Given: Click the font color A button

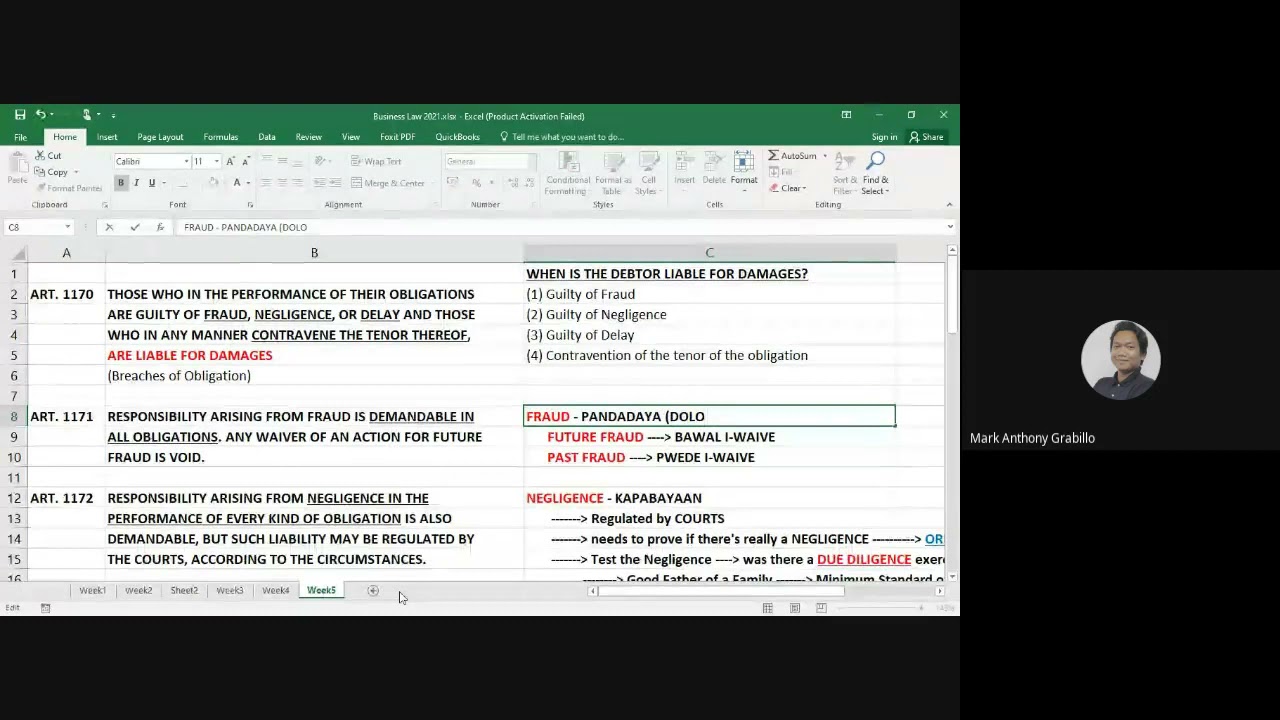Looking at the screenshot, I should pyautogui.click(x=237, y=183).
